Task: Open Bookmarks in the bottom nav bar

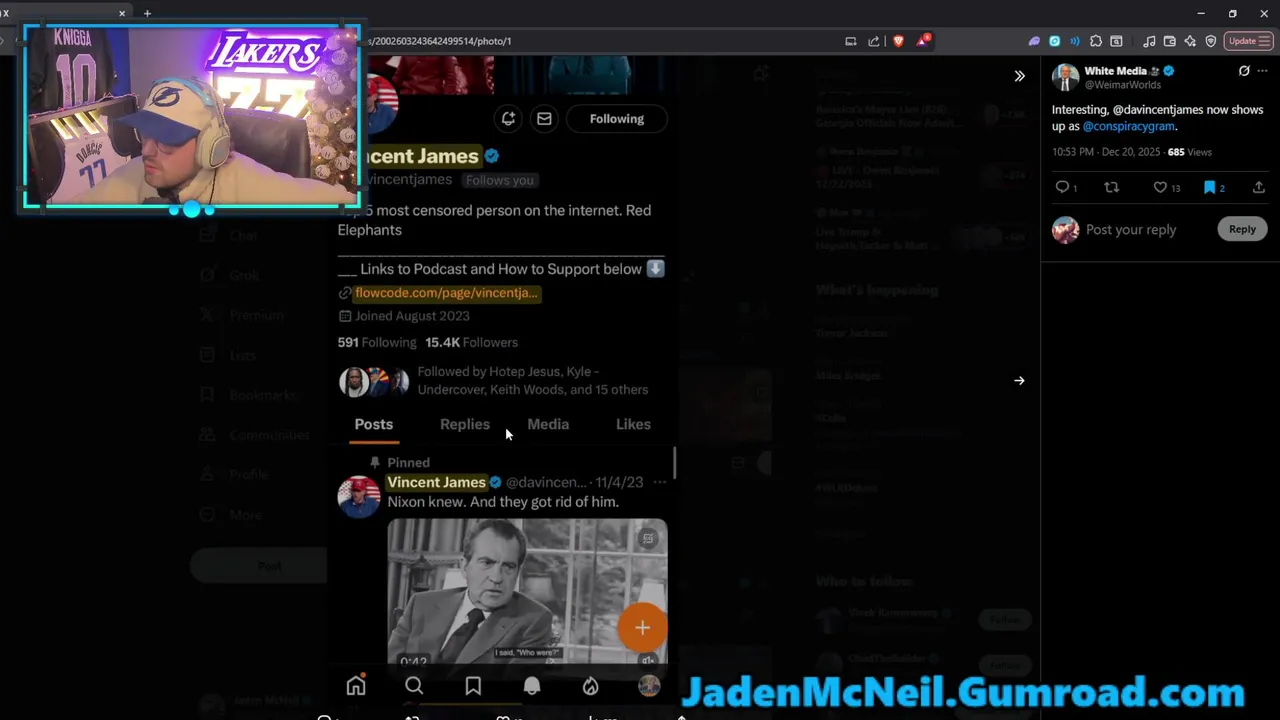Action: coord(473,686)
